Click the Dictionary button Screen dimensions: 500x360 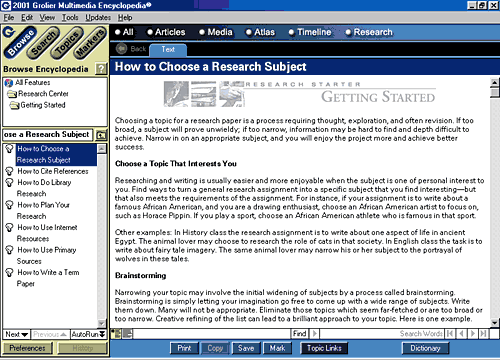(x=425, y=348)
